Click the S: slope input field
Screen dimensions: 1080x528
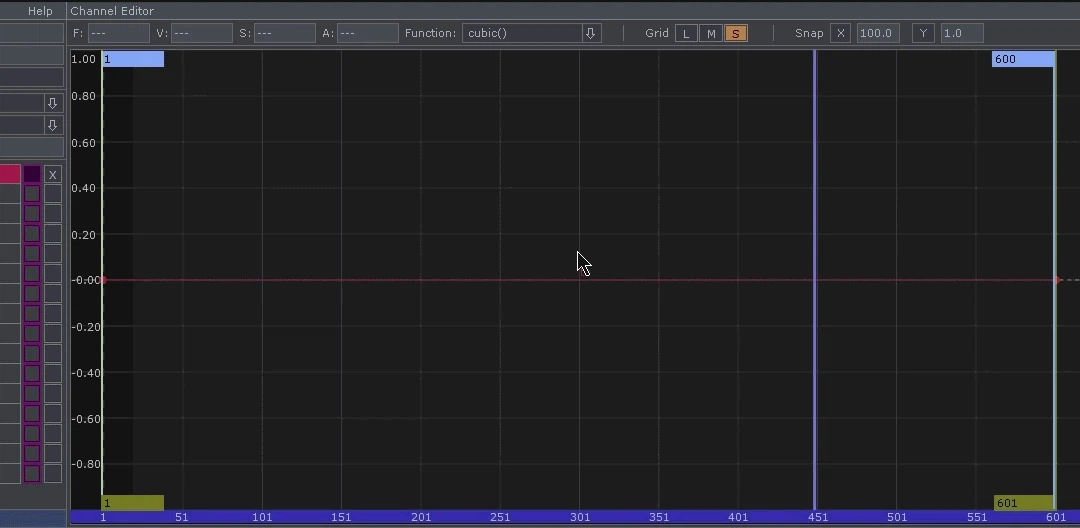pyautogui.click(x=284, y=33)
